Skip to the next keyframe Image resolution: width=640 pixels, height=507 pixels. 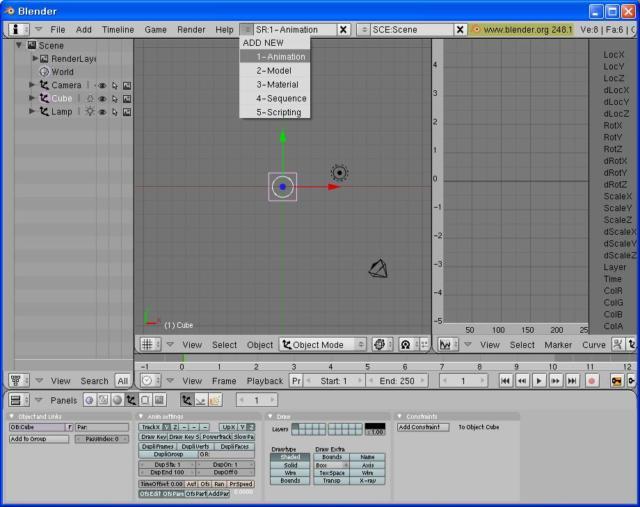pyautogui.click(x=556, y=381)
